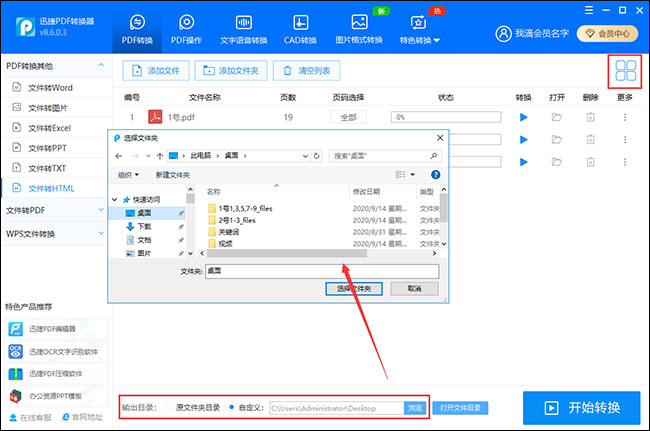The width and height of the screenshot is (650, 431).
Task: Open output folder of 1号.pdf
Action: tap(557, 117)
